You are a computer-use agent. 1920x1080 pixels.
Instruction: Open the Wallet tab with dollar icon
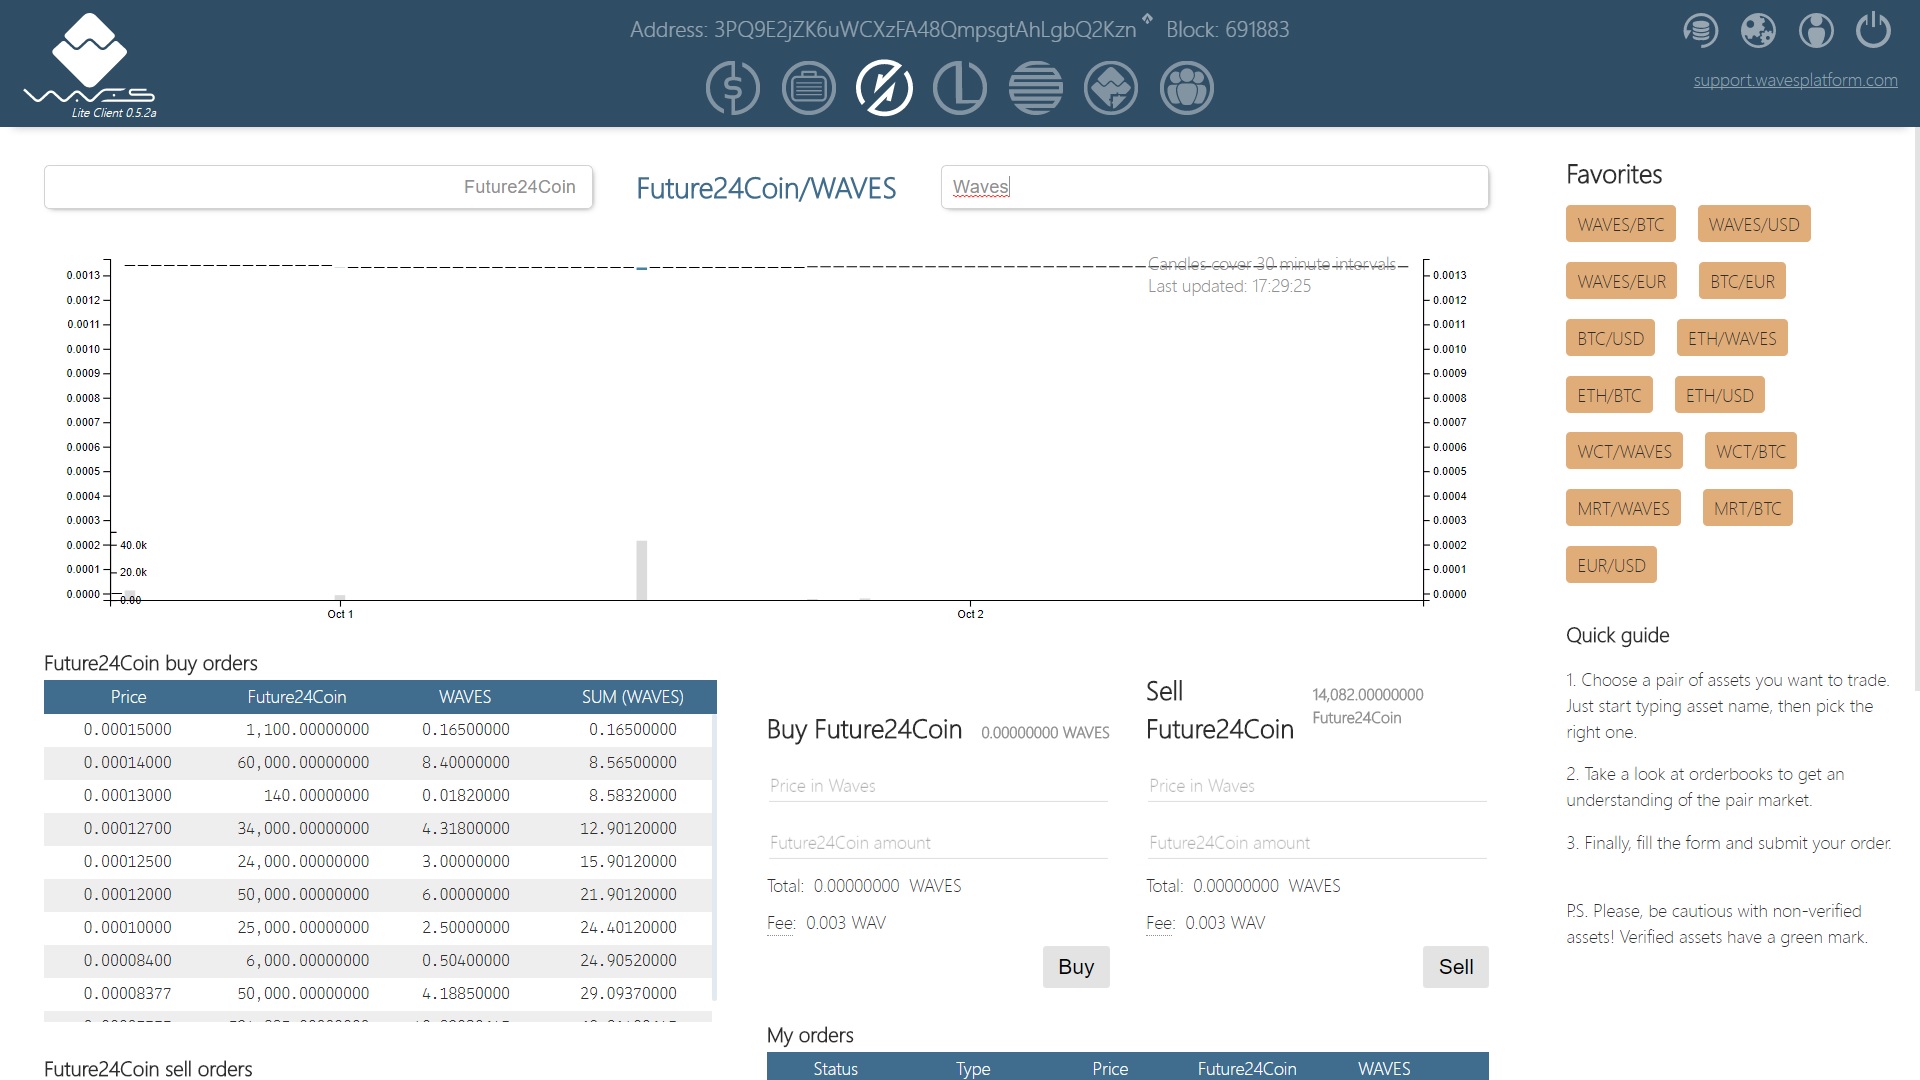(732, 88)
